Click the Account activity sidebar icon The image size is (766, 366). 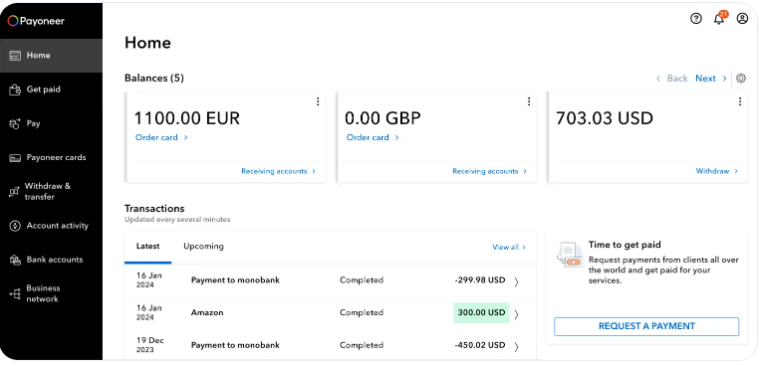point(15,226)
